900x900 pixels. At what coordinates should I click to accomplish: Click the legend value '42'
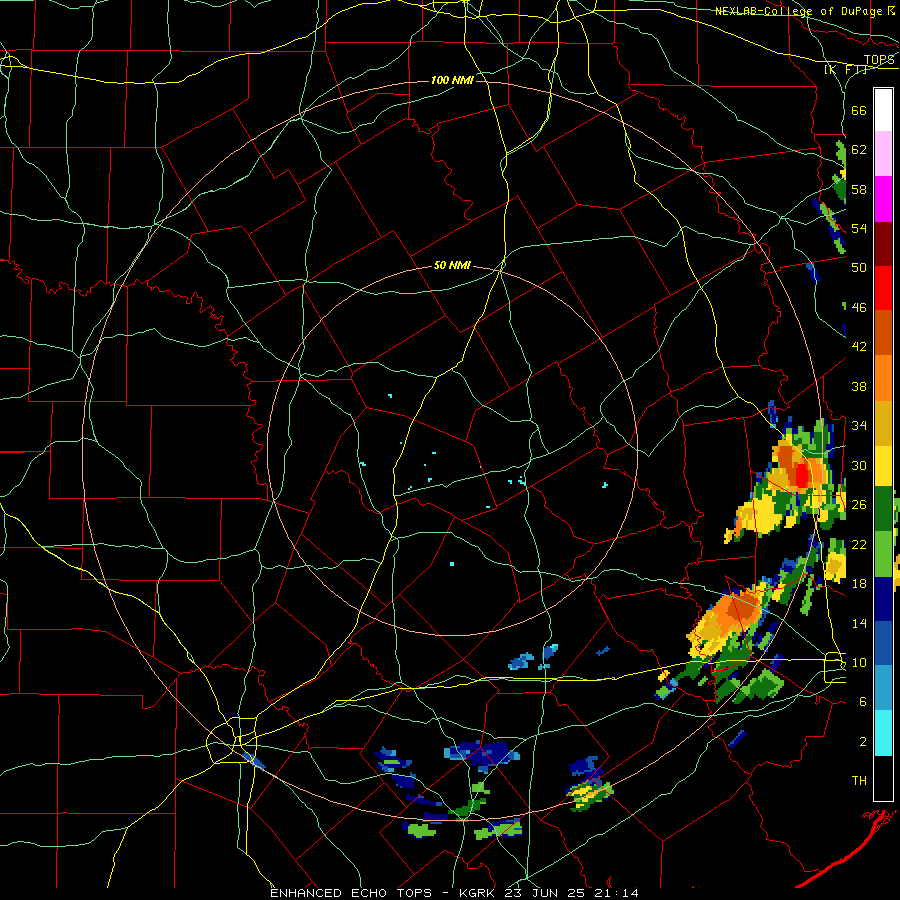[x=859, y=347]
